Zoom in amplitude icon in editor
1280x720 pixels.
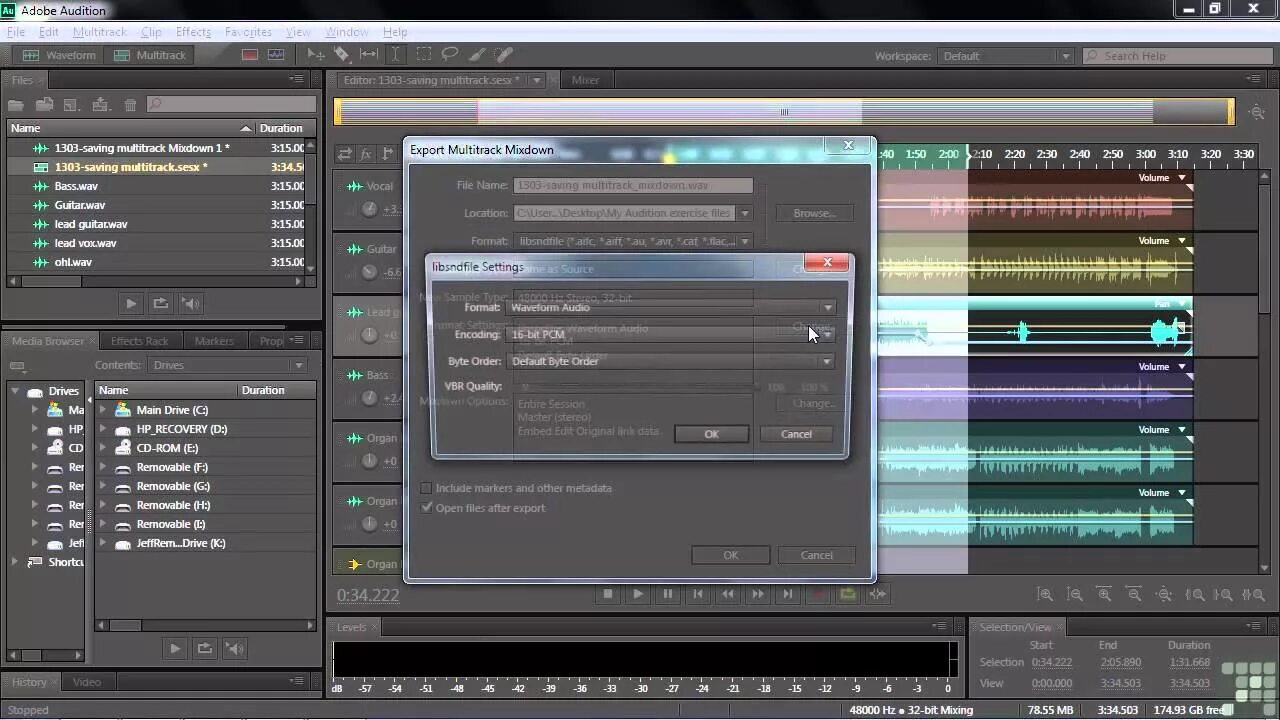[1045, 594]
